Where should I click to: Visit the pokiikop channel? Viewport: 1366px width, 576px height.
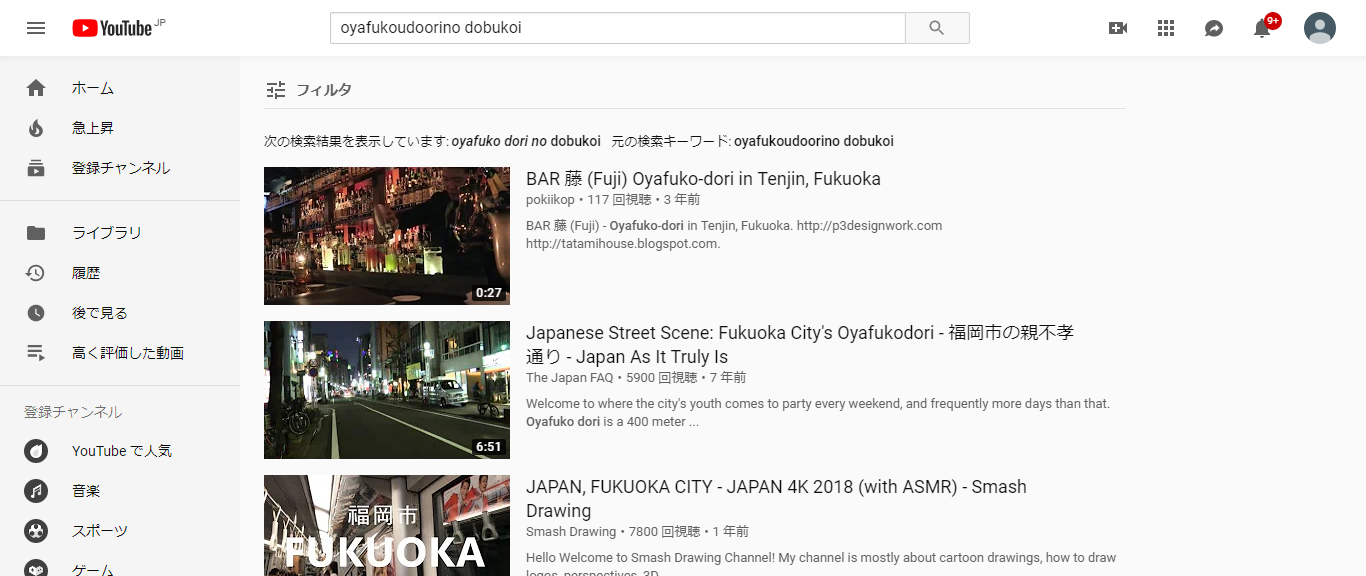550,200
